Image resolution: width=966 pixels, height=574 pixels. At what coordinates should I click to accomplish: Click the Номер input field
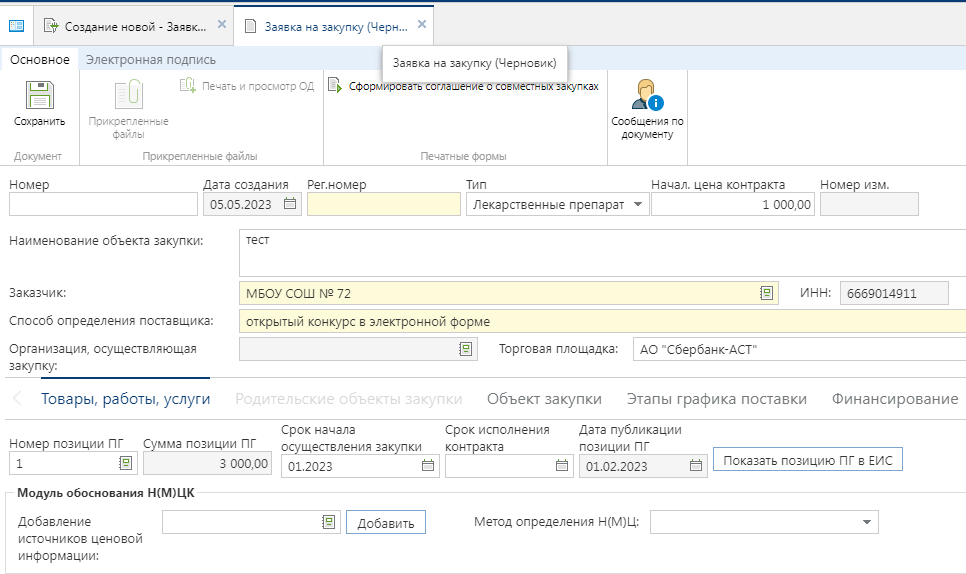point(104,204)
